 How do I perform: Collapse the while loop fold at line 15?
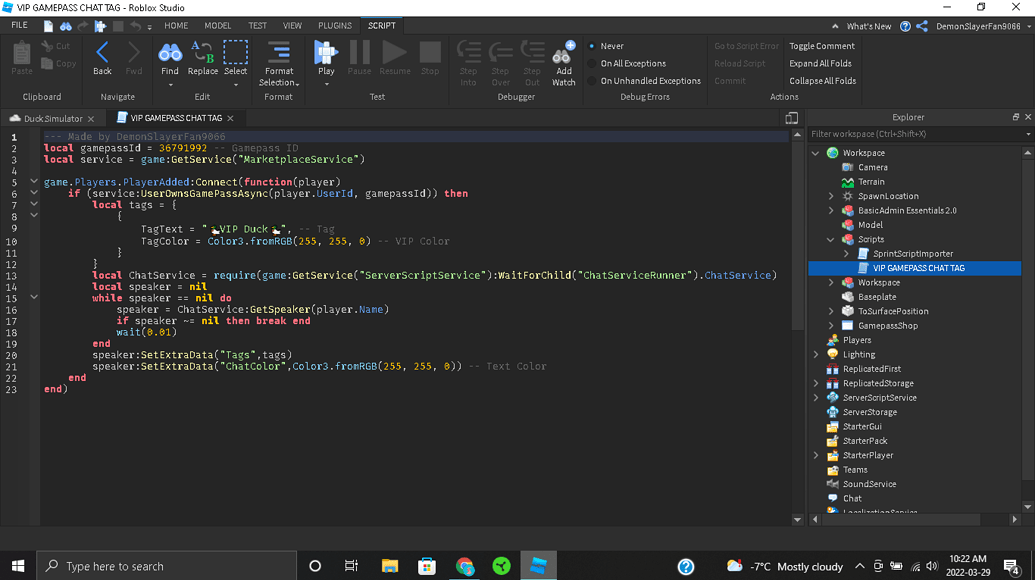tap(34, 297)
